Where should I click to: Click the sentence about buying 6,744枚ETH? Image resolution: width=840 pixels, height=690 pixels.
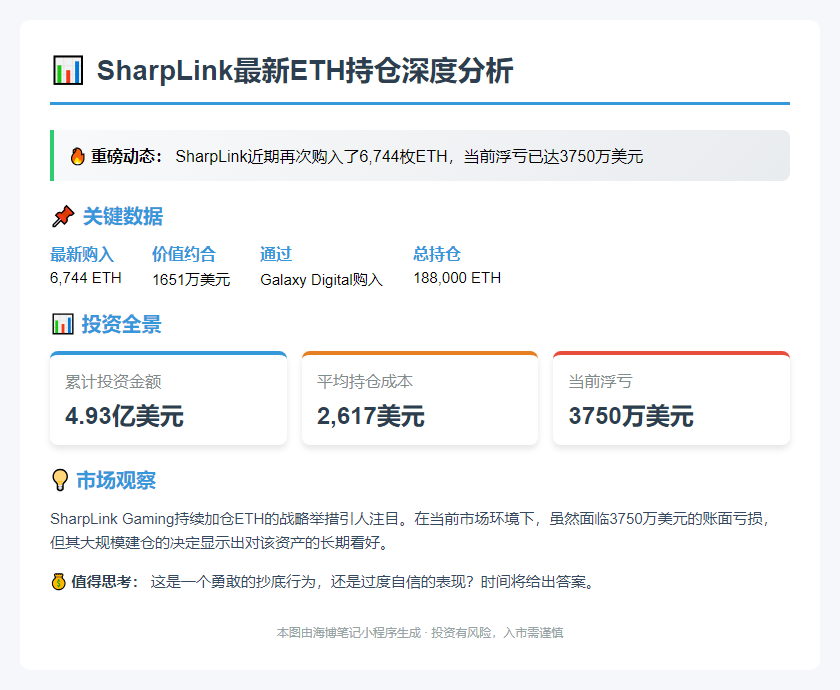[409, 156]
